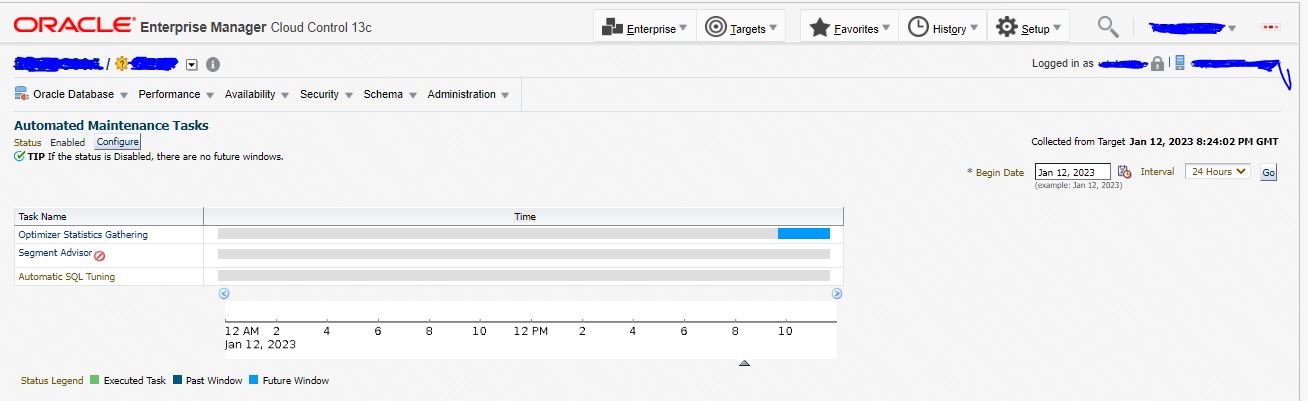Open the Setup gear menu

[x=1028, y=28]
